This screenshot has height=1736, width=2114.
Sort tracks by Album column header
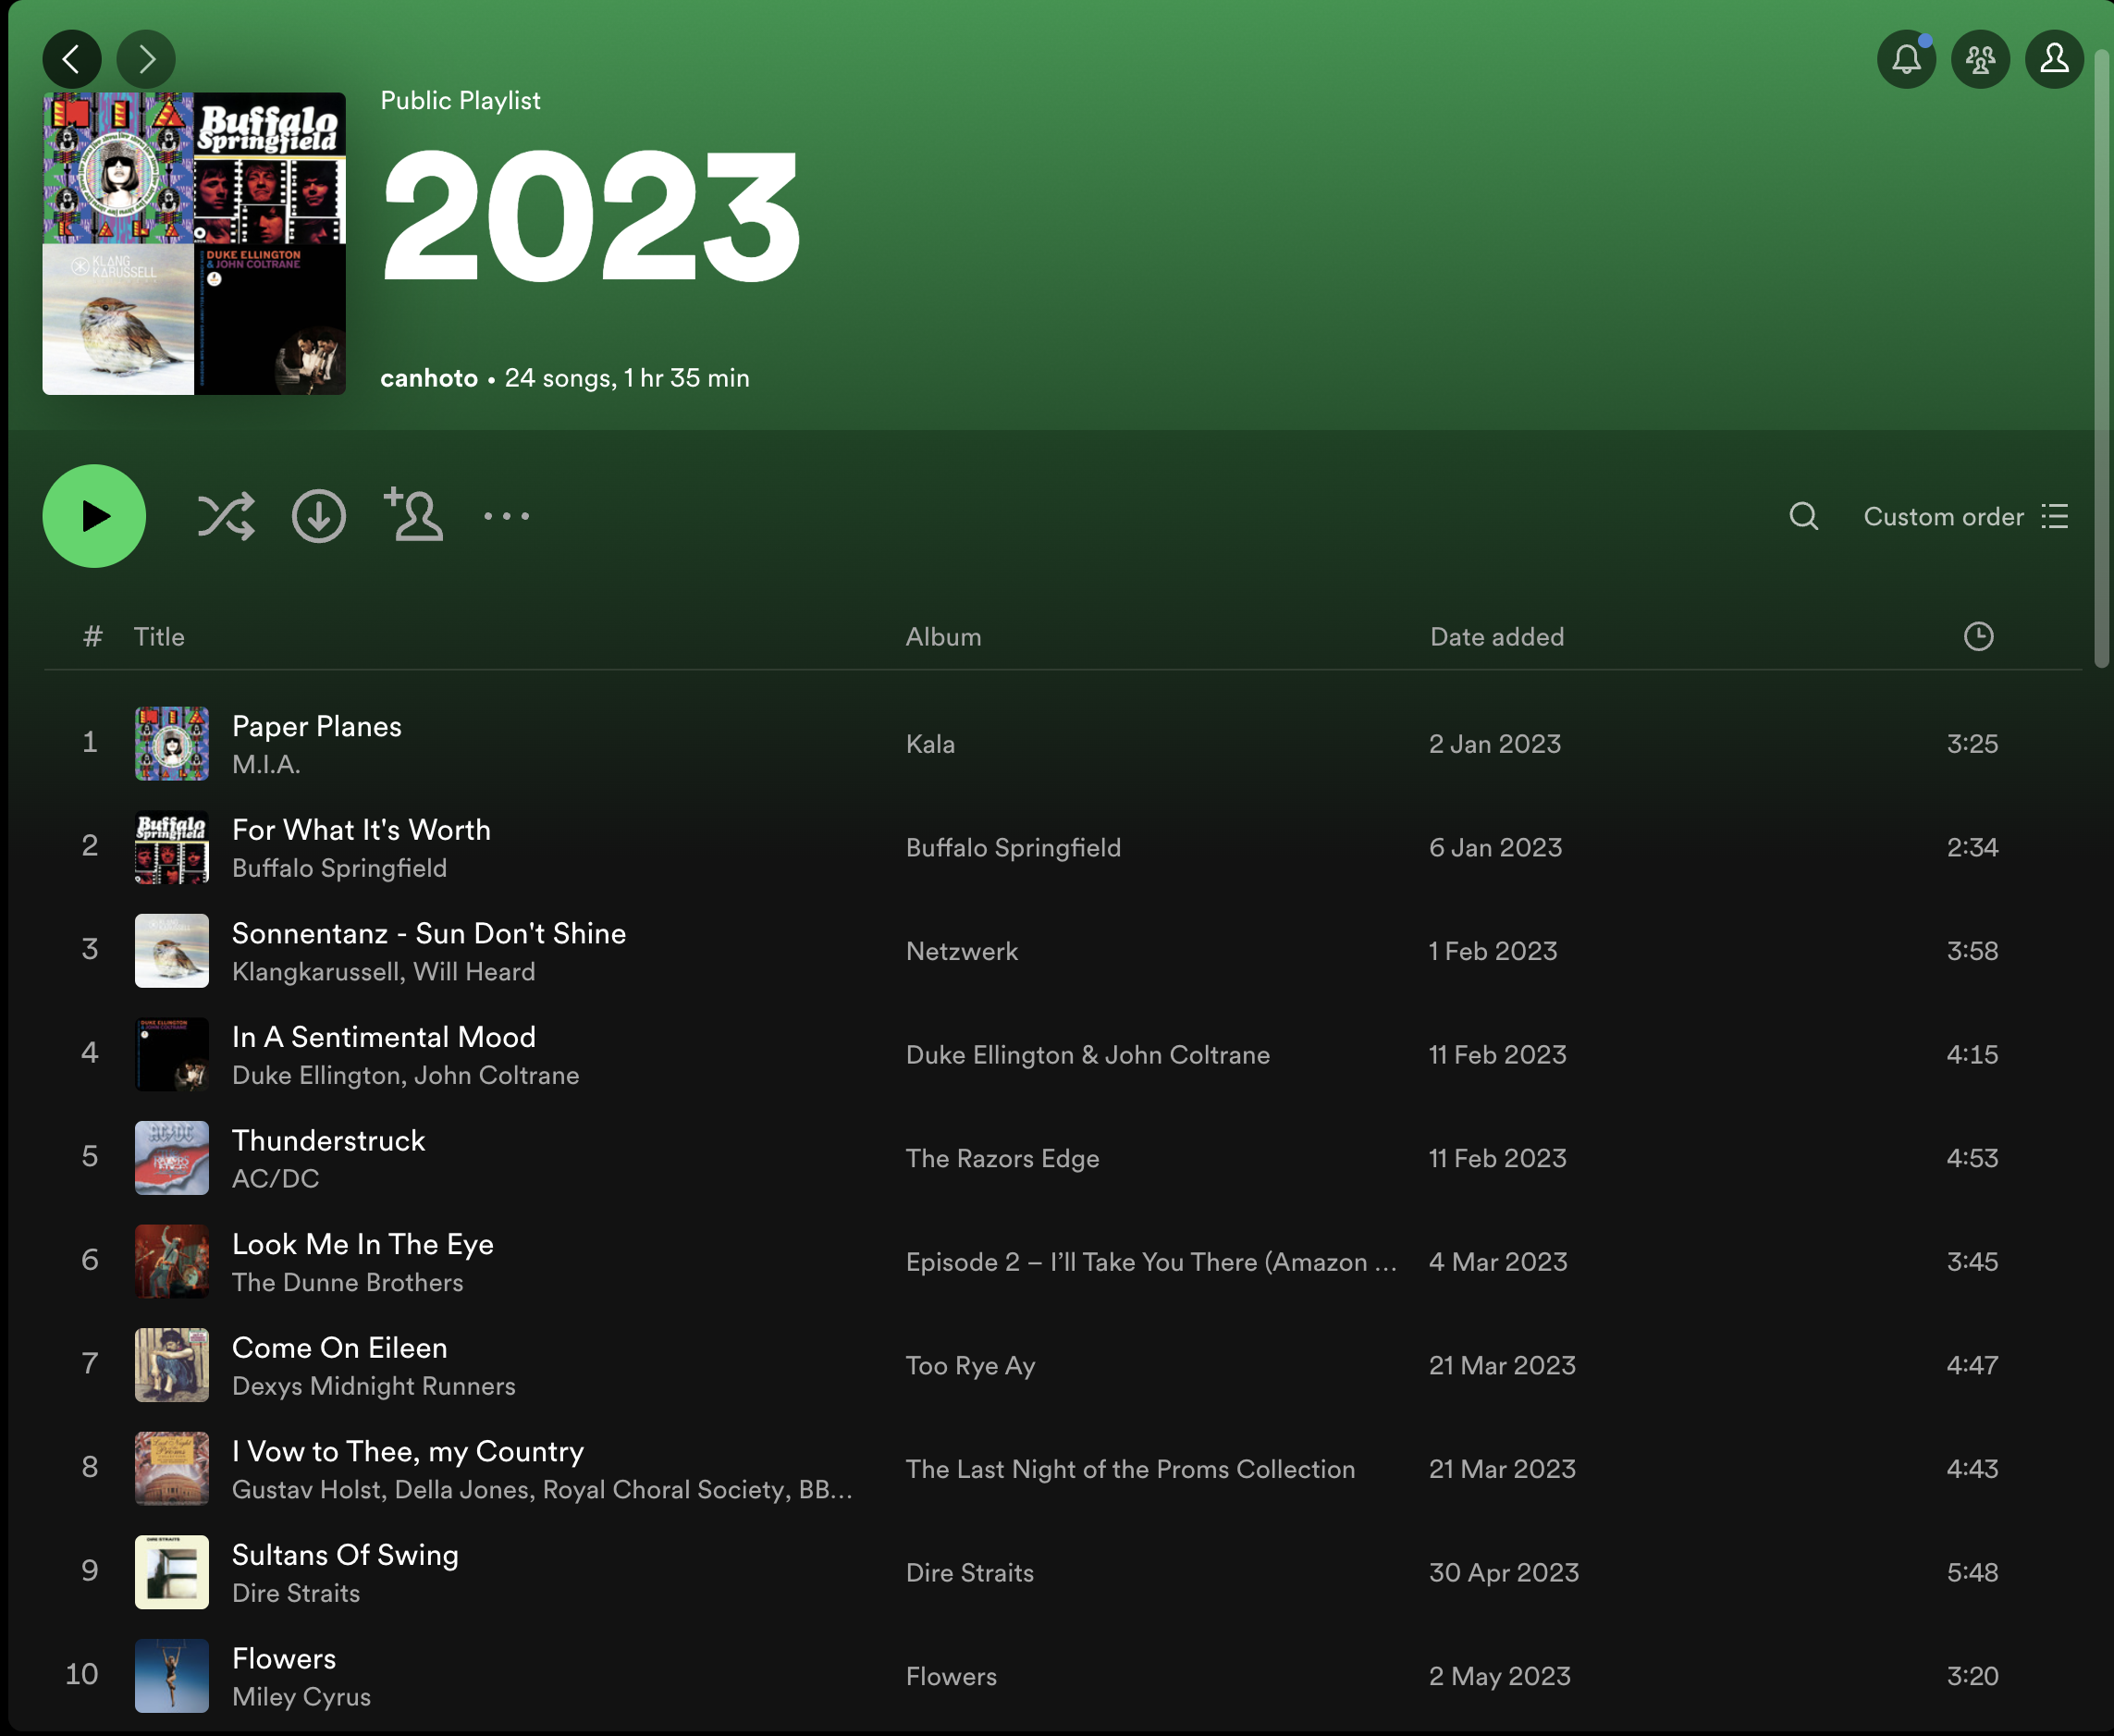point(943,637)
